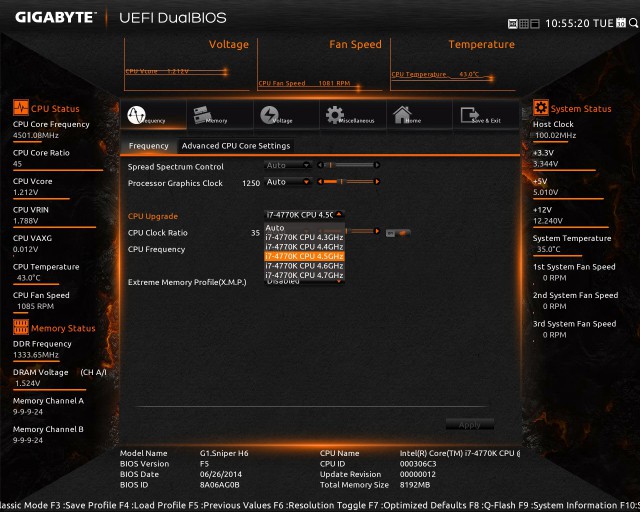Click the CPU Core Frequency 4501.08MHz value

click(36, 135)
